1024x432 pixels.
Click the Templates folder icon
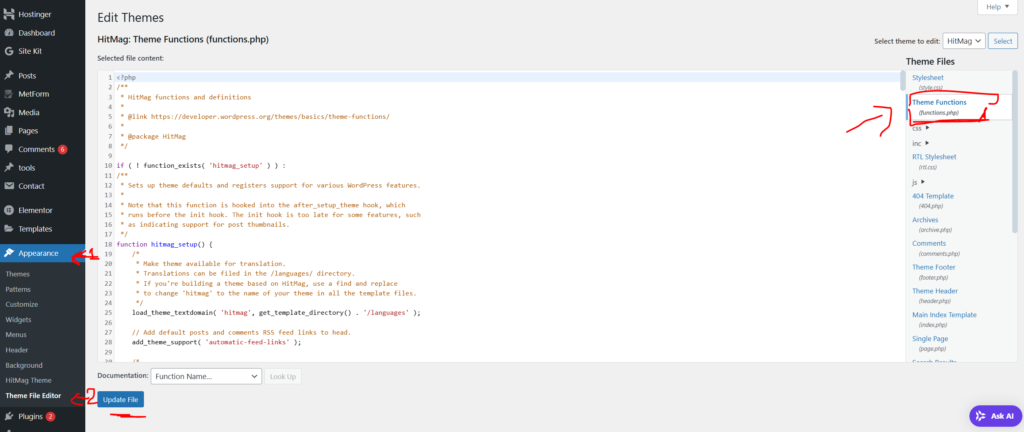coord(9,229)
